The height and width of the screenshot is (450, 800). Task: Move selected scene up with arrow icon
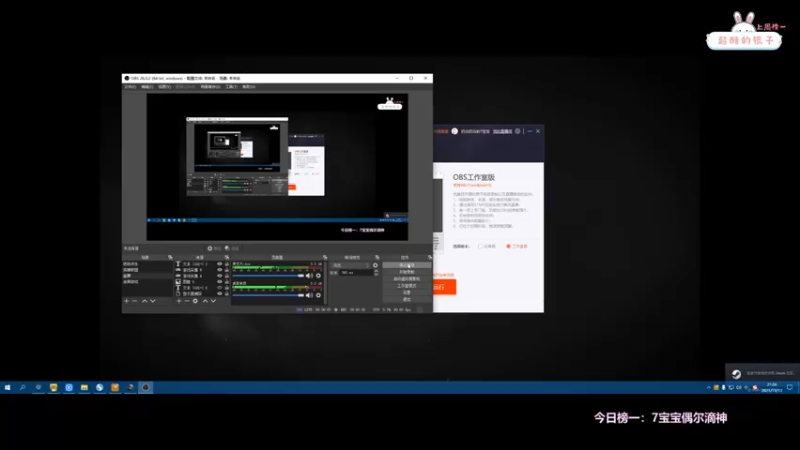144,301
